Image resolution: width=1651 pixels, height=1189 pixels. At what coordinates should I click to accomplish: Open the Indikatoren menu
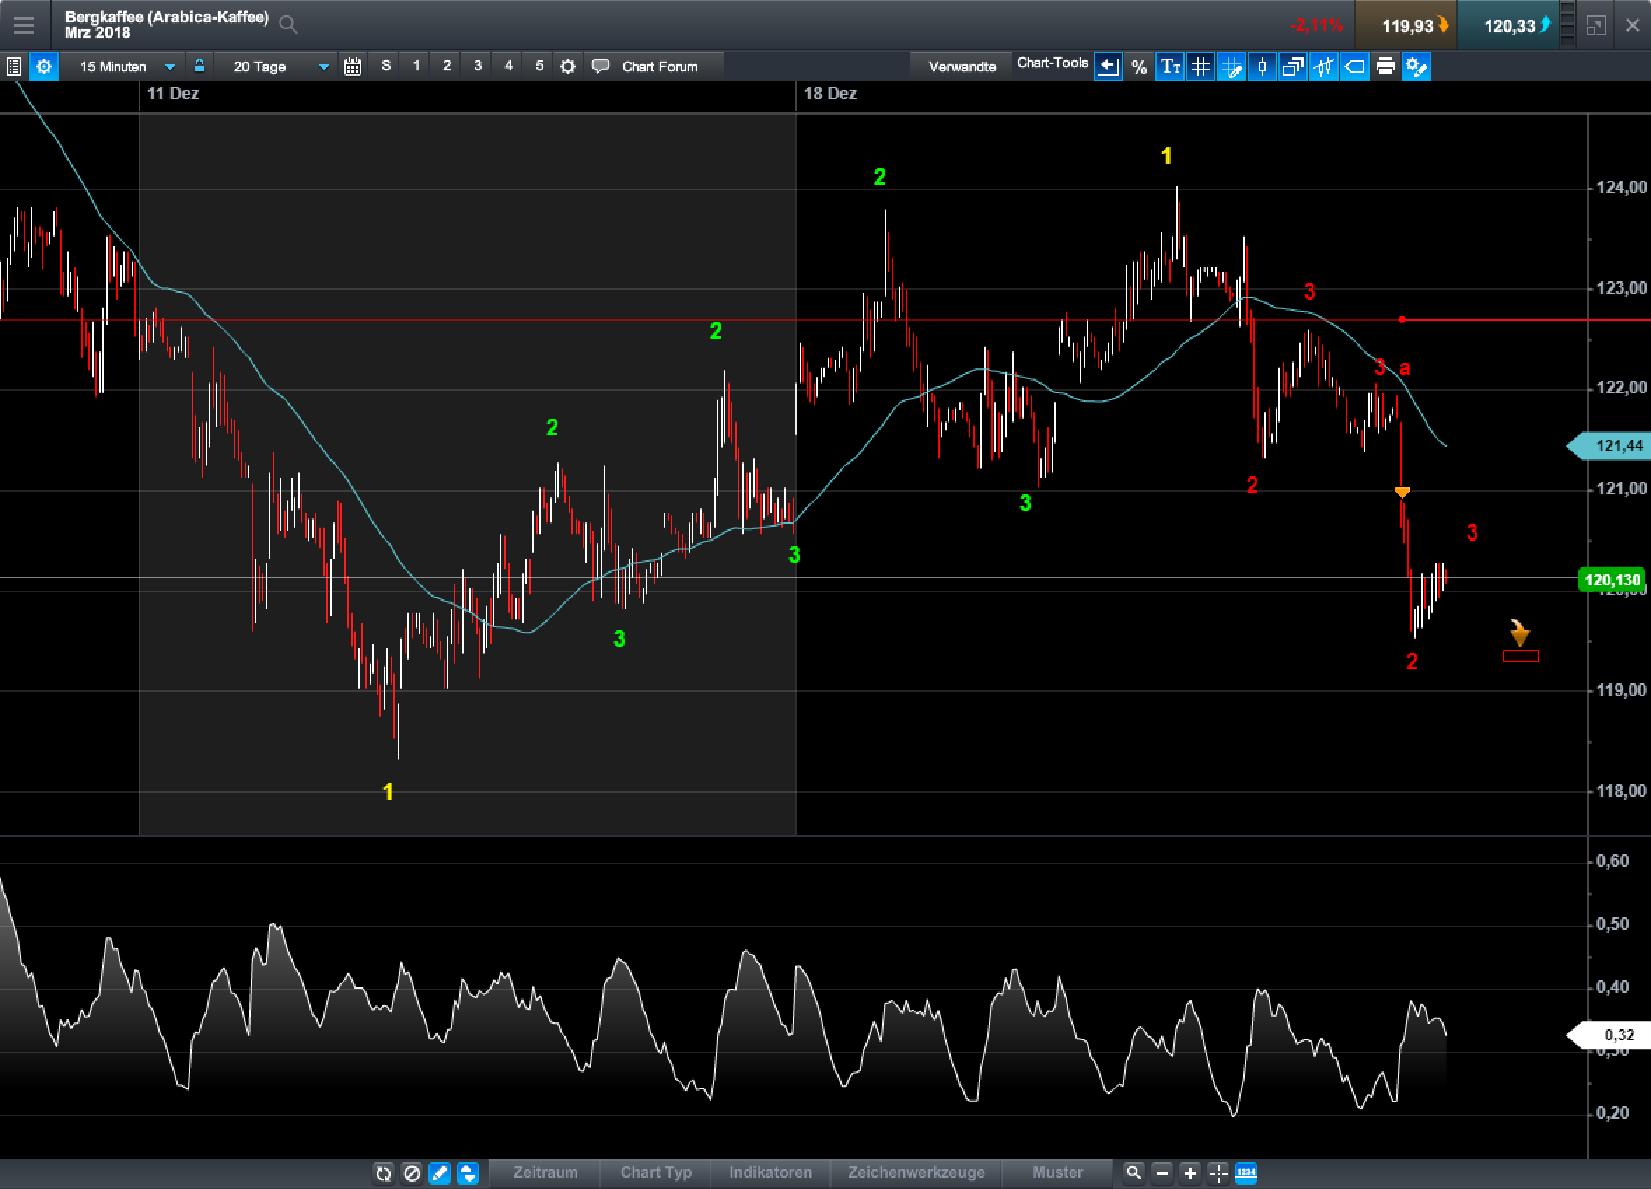[x=772, y=1172]
